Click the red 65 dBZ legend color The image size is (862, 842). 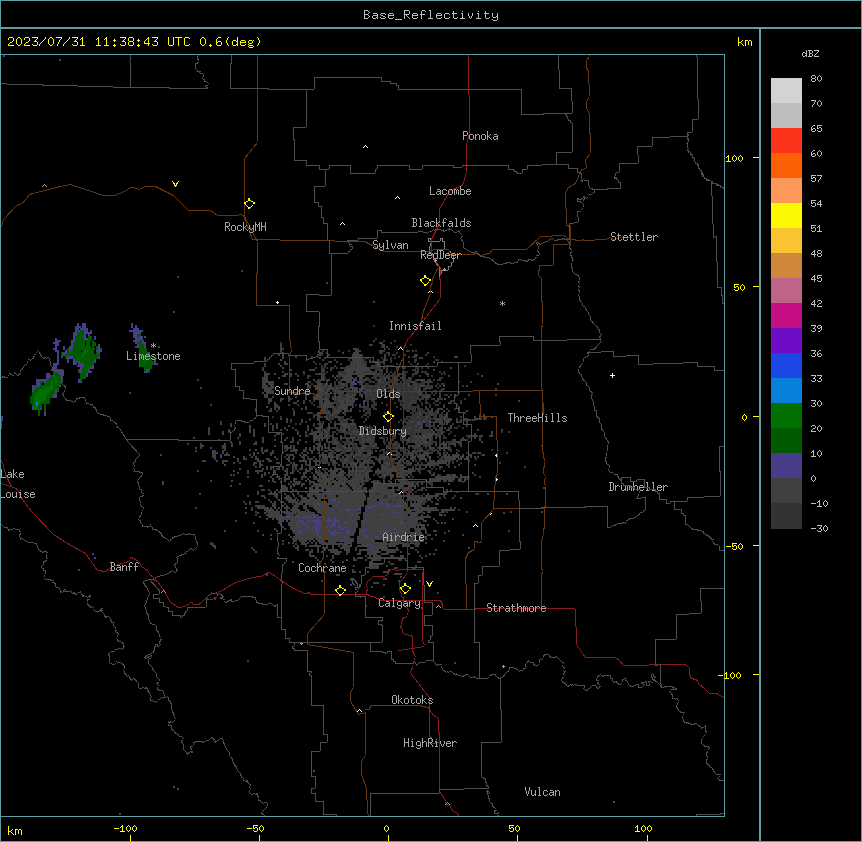786,140
